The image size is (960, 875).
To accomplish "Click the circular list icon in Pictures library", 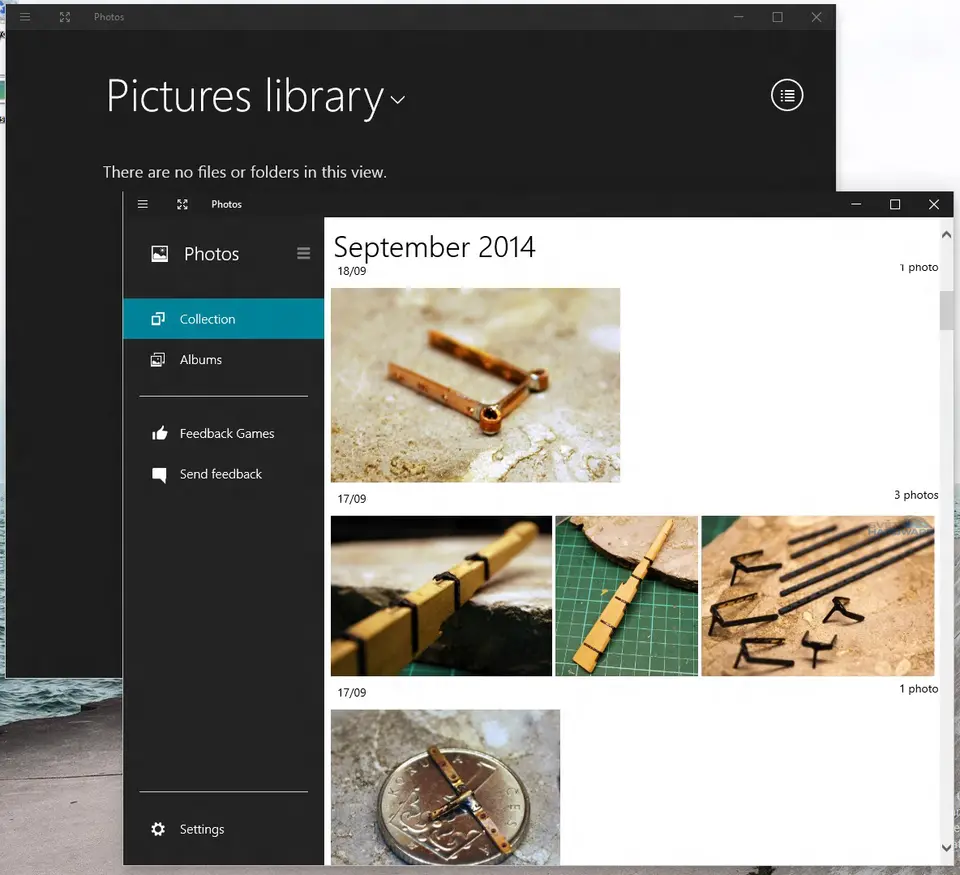I will pyautogui.click(x=787, y=95).
